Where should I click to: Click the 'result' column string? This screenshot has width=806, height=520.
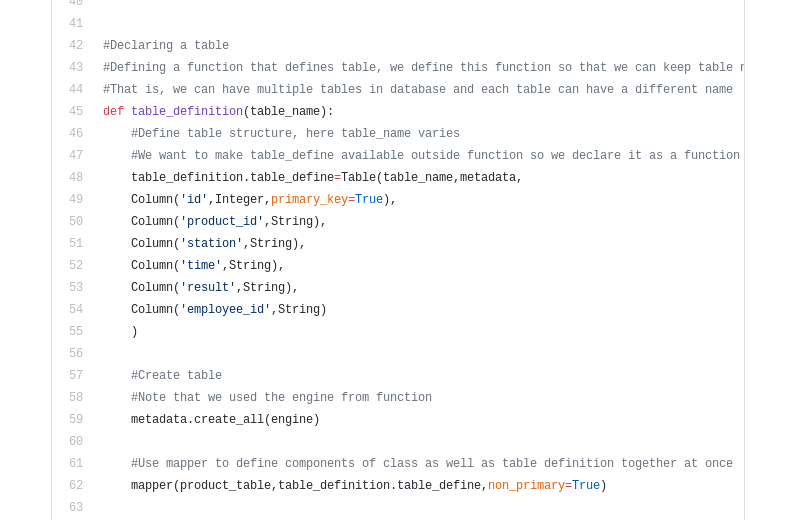click(208, 287)
